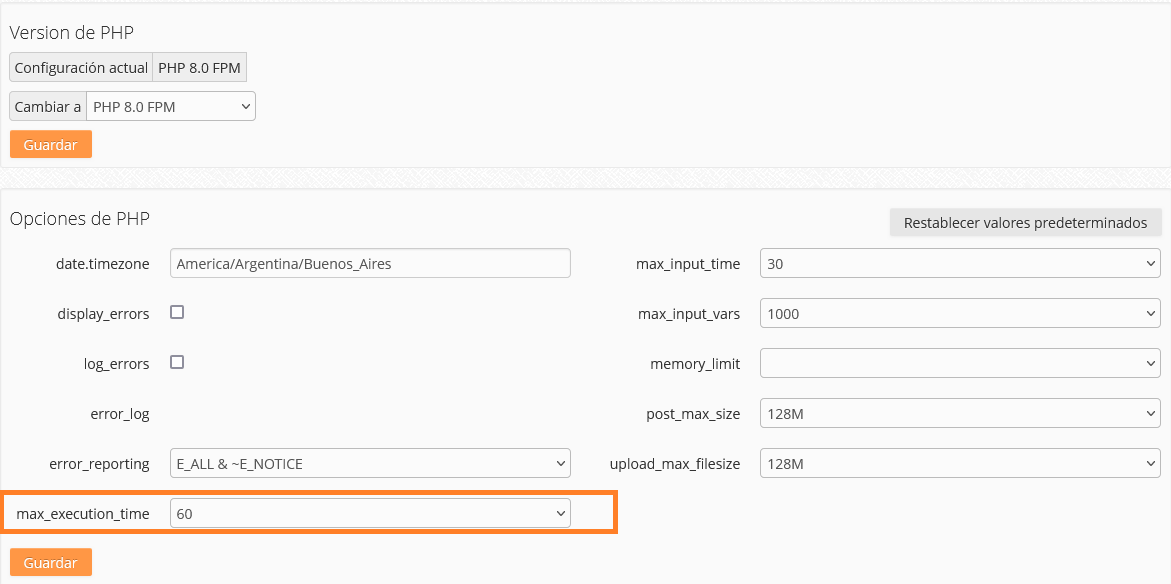Click the PHP 8.0 FPM current configuration badge
Screen dimensions: 1171x584
pos(200,68)
